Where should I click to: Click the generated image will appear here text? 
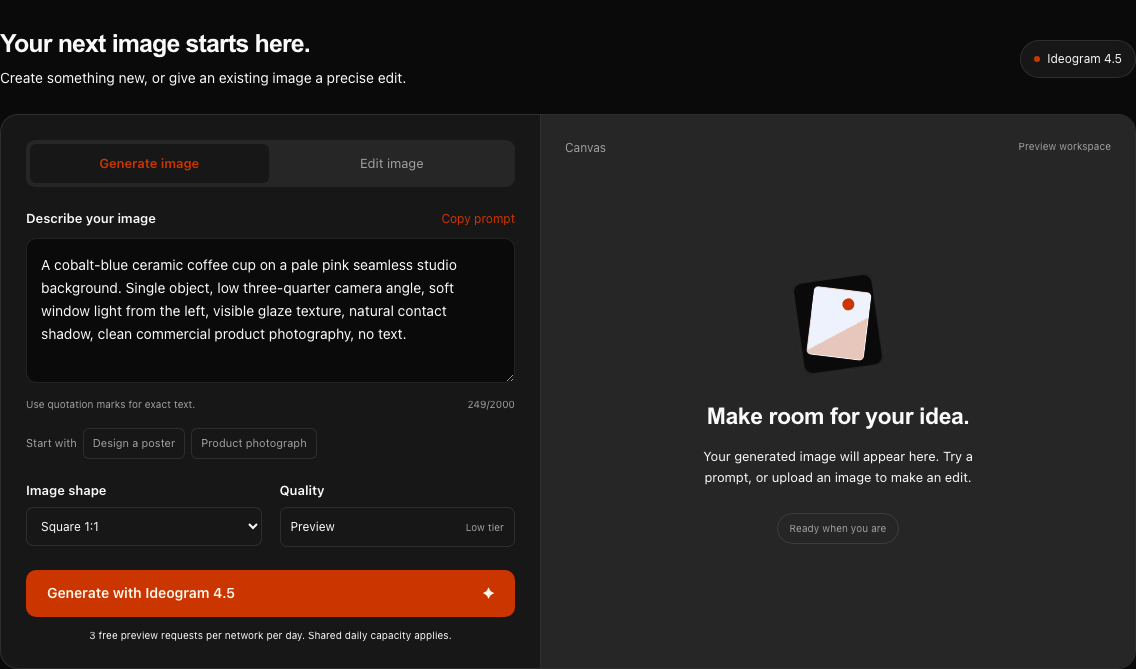coord(838,467)
